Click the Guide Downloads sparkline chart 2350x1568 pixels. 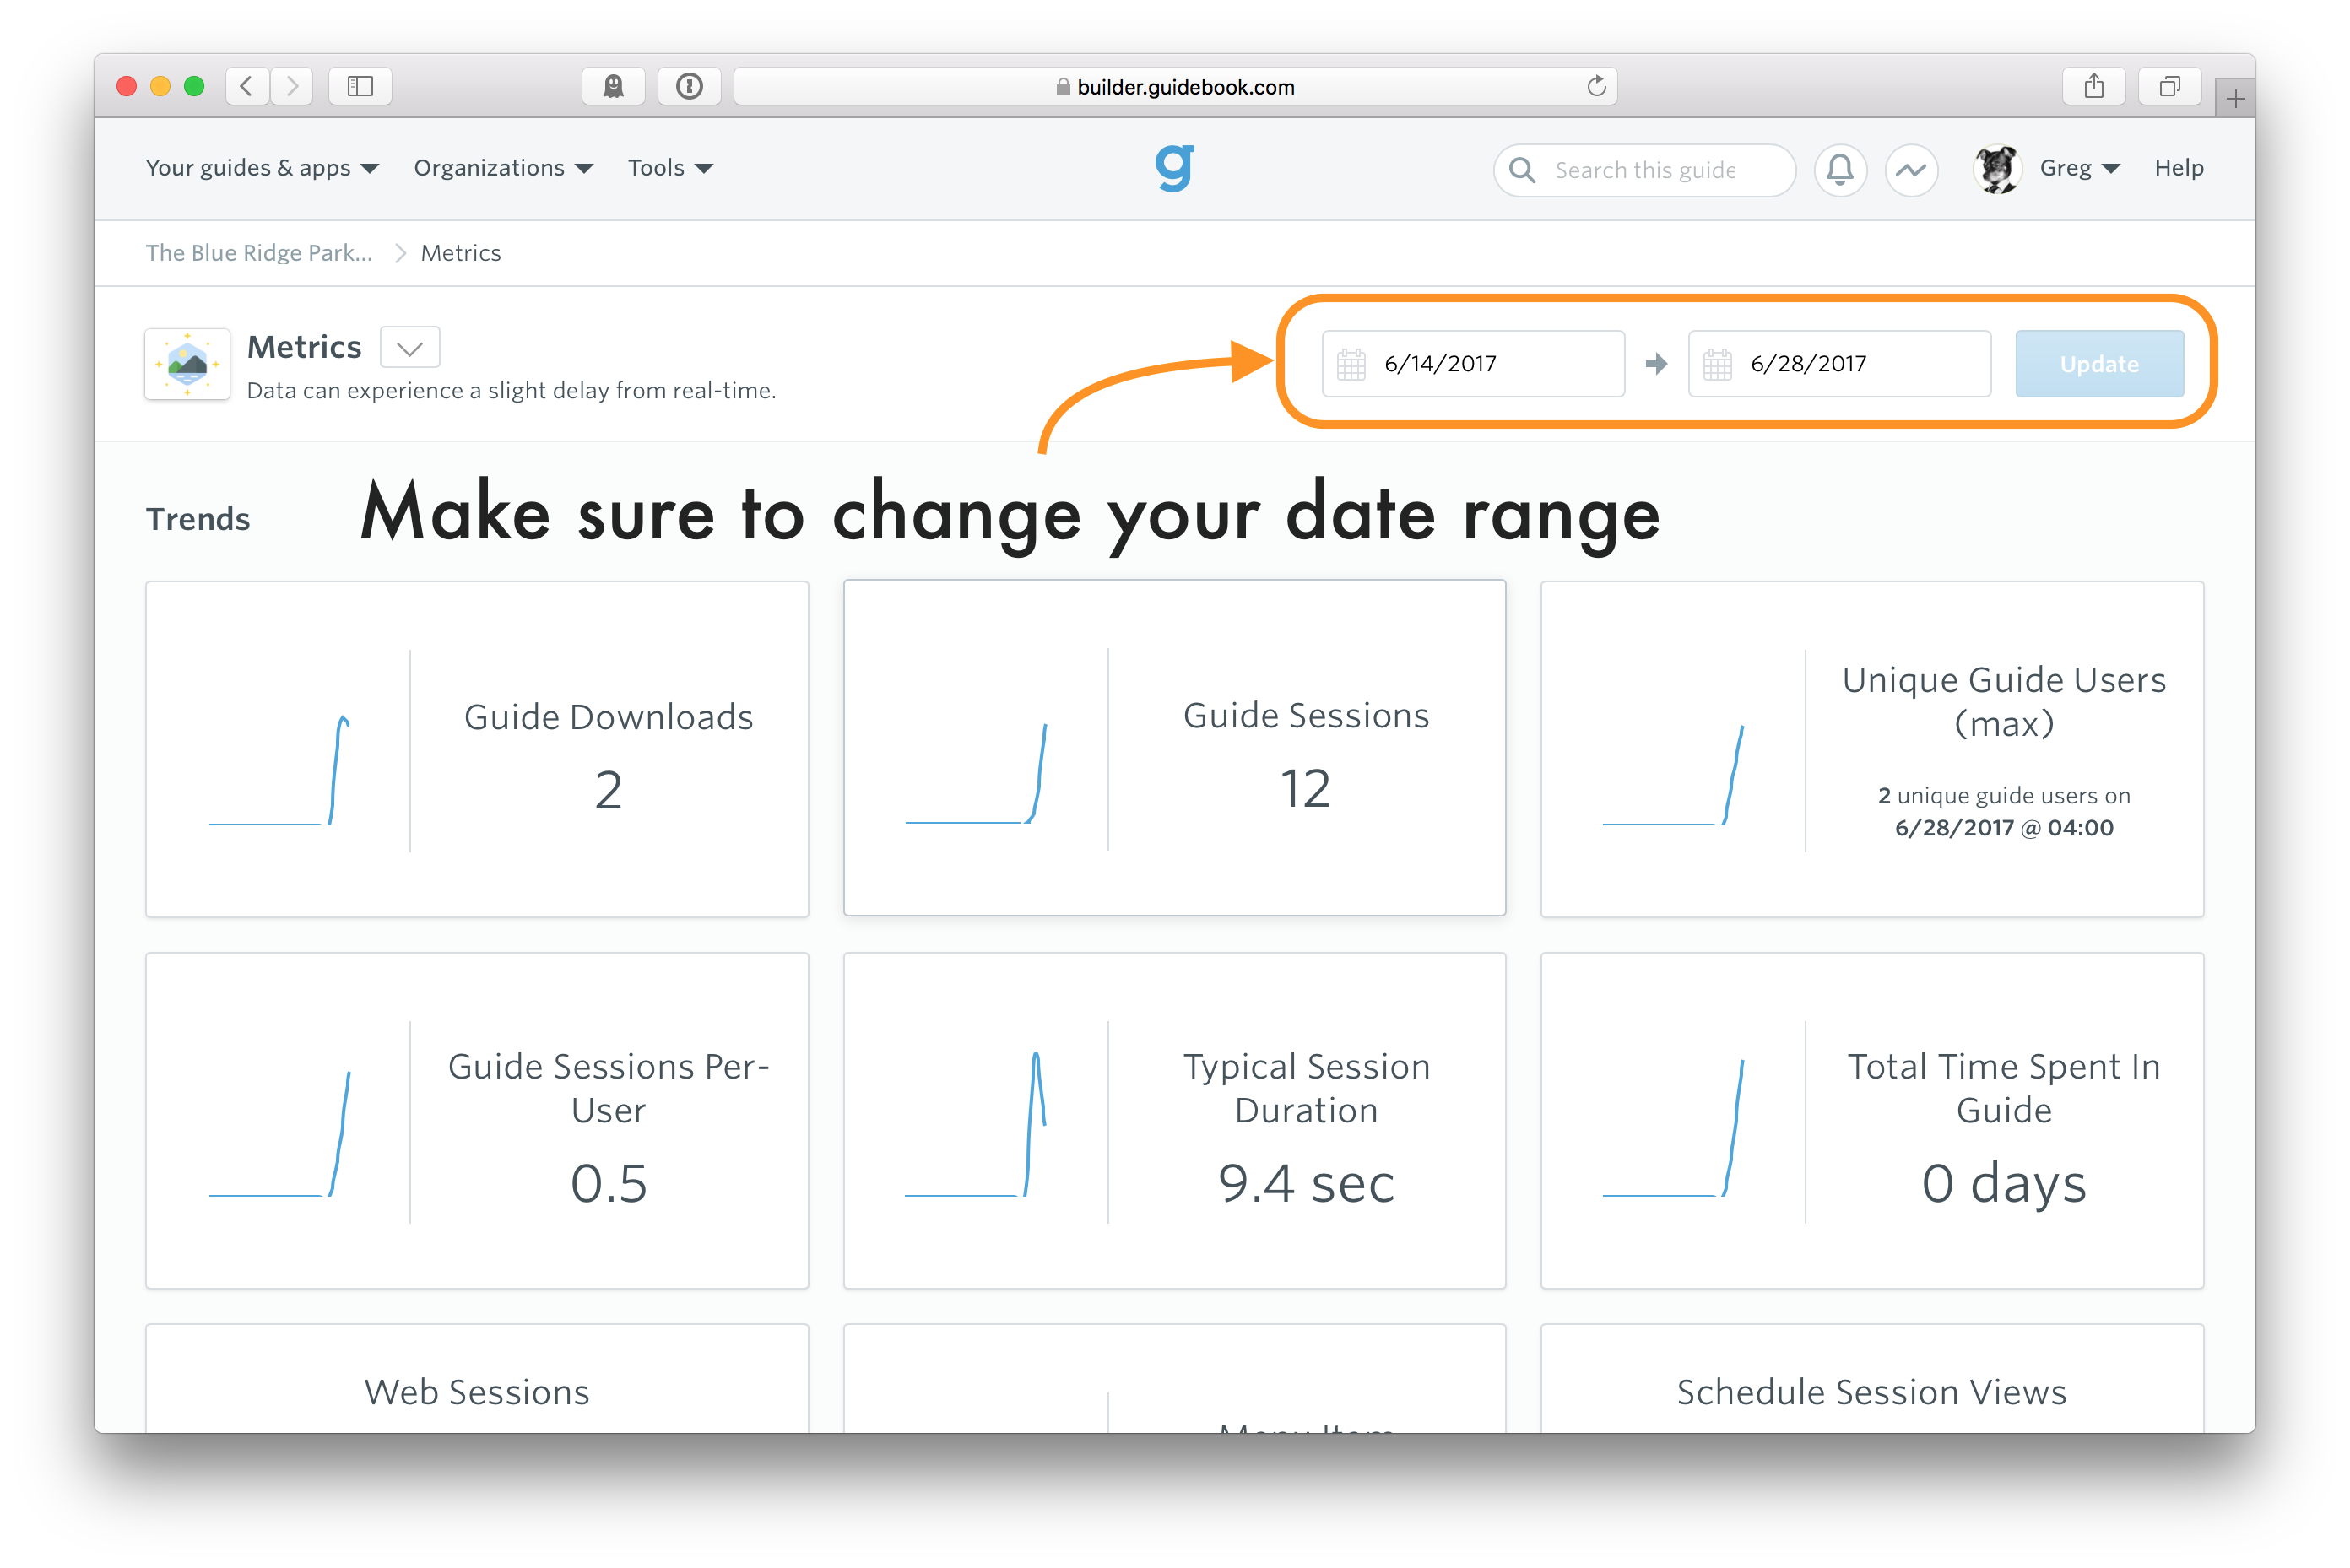pyautogui.click(x=279, y=770)
